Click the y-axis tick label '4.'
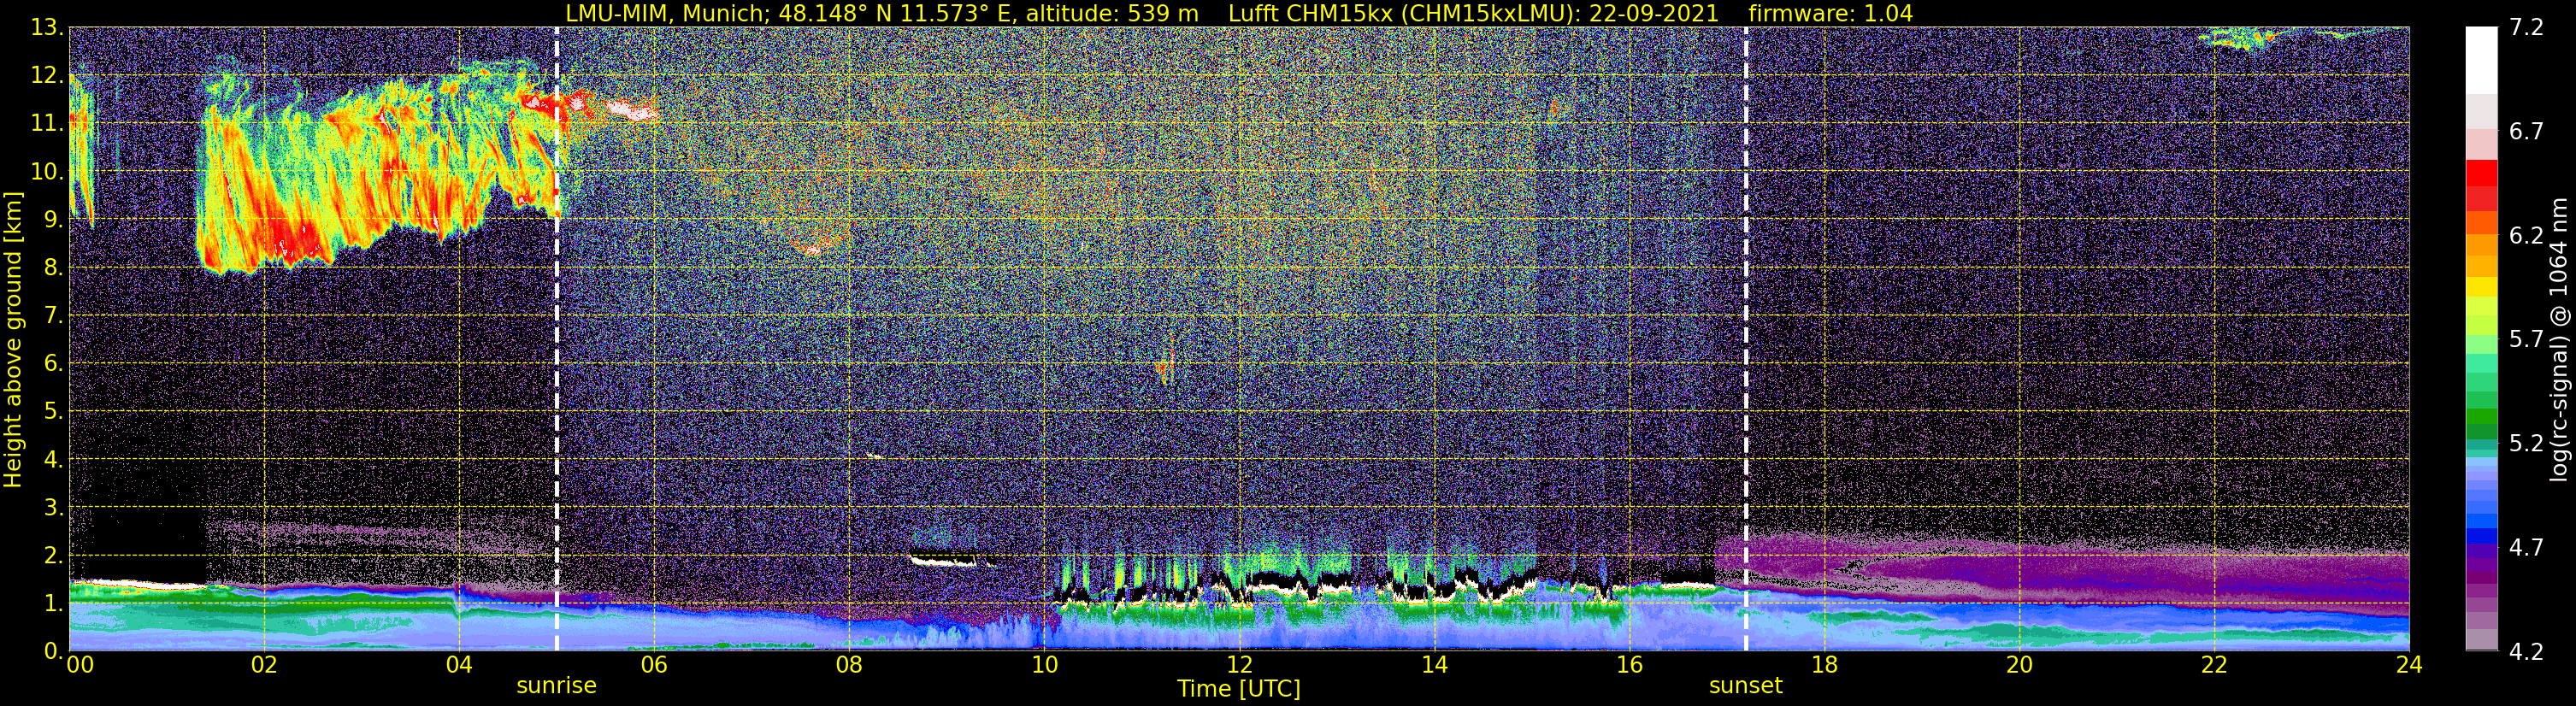 (x=53, y=460)
